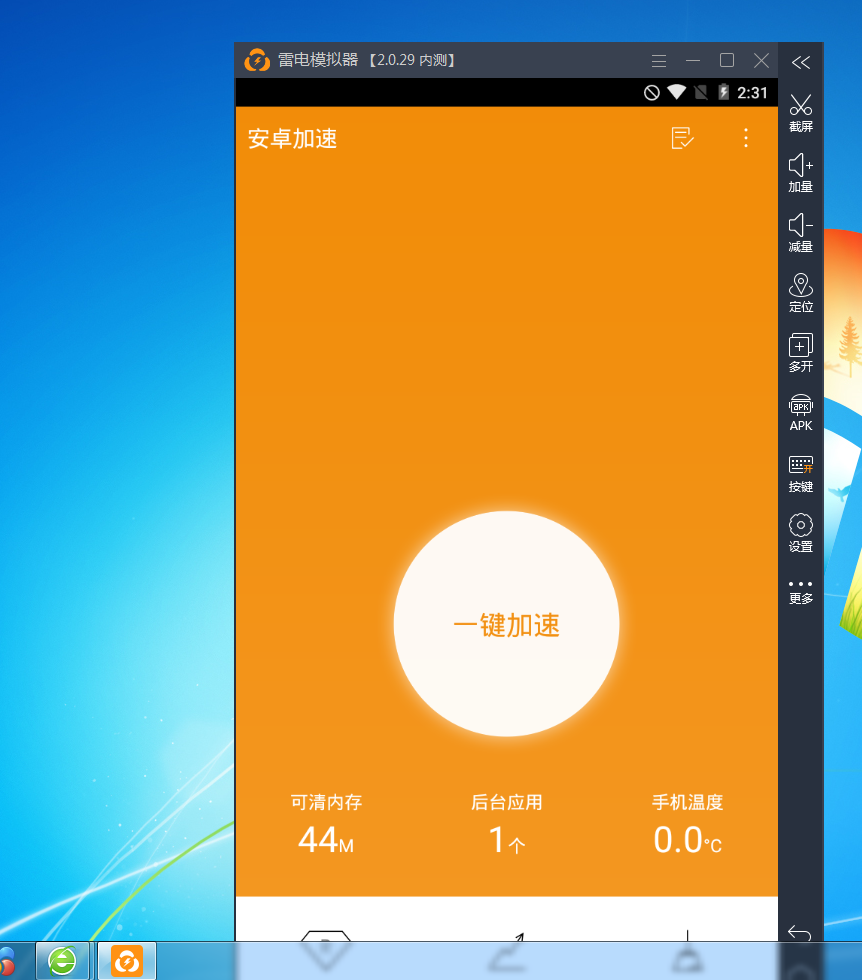Collapse the emulator sidebar with double chevron
The width and height of the screenshot is (862, 980).
(x=800, y=62)
